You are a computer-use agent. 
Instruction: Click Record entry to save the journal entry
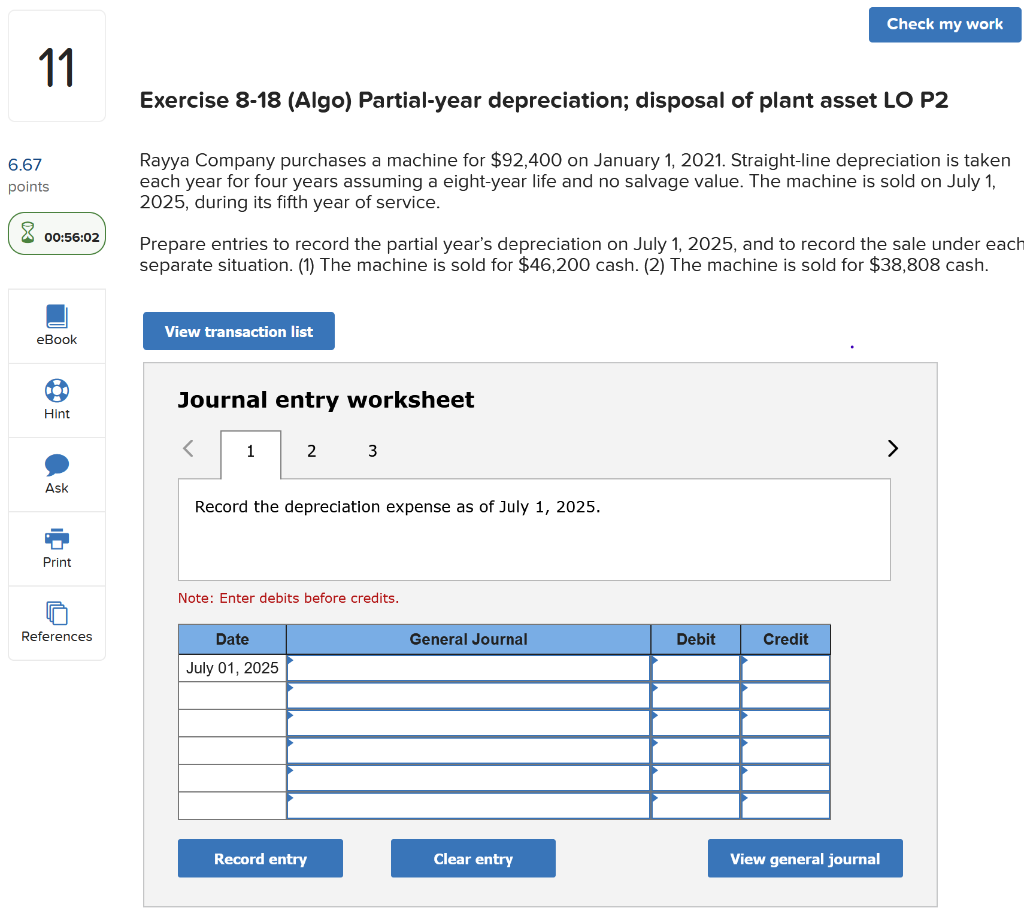(260, 858)
